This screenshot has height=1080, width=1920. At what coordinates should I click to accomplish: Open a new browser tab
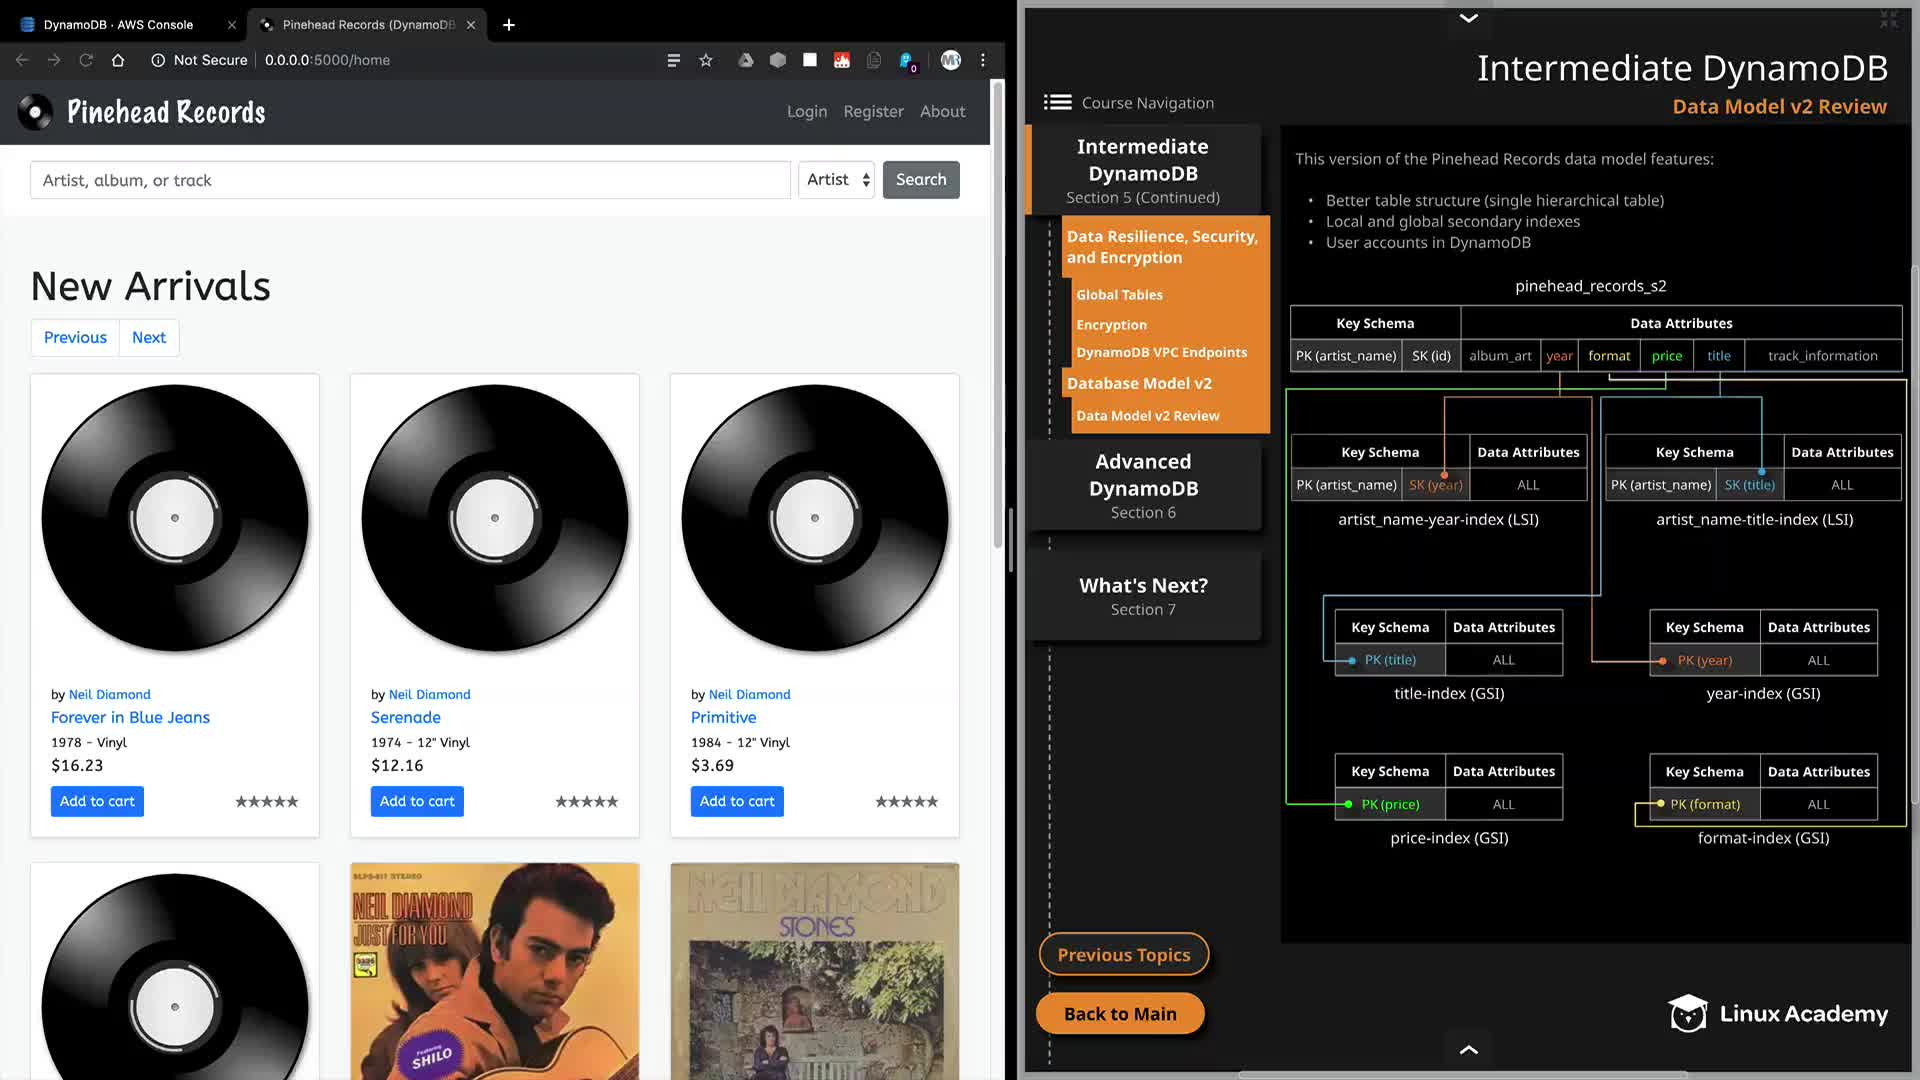pos(509,24)
